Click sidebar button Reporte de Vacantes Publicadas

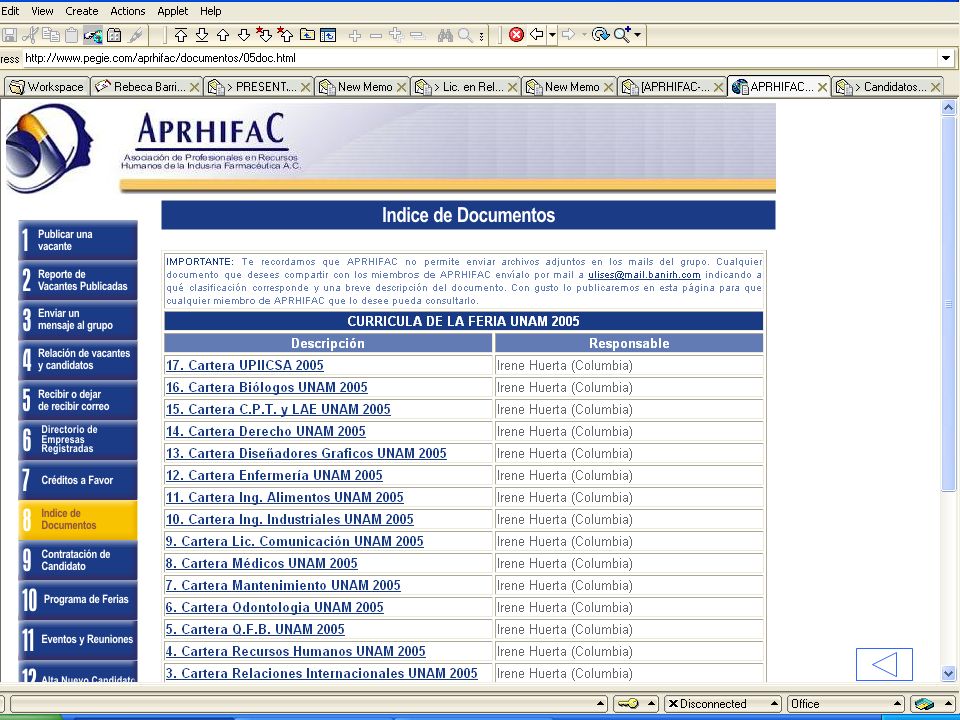(78, 280)
